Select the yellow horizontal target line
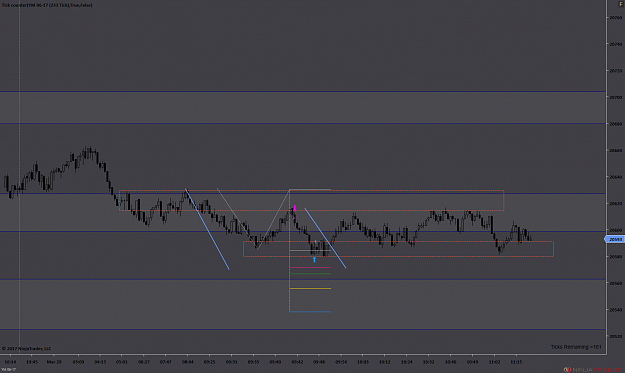The width and height of the screenshot is (625, 373). 311,289
